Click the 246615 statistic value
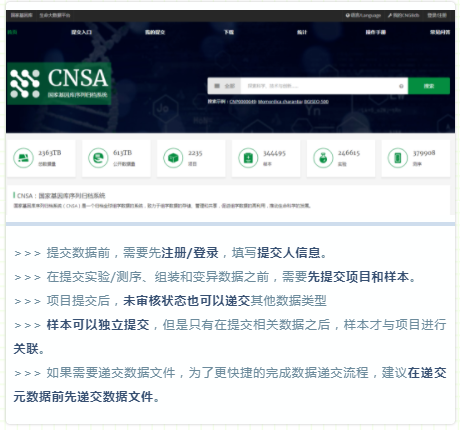 pos(349,153)
